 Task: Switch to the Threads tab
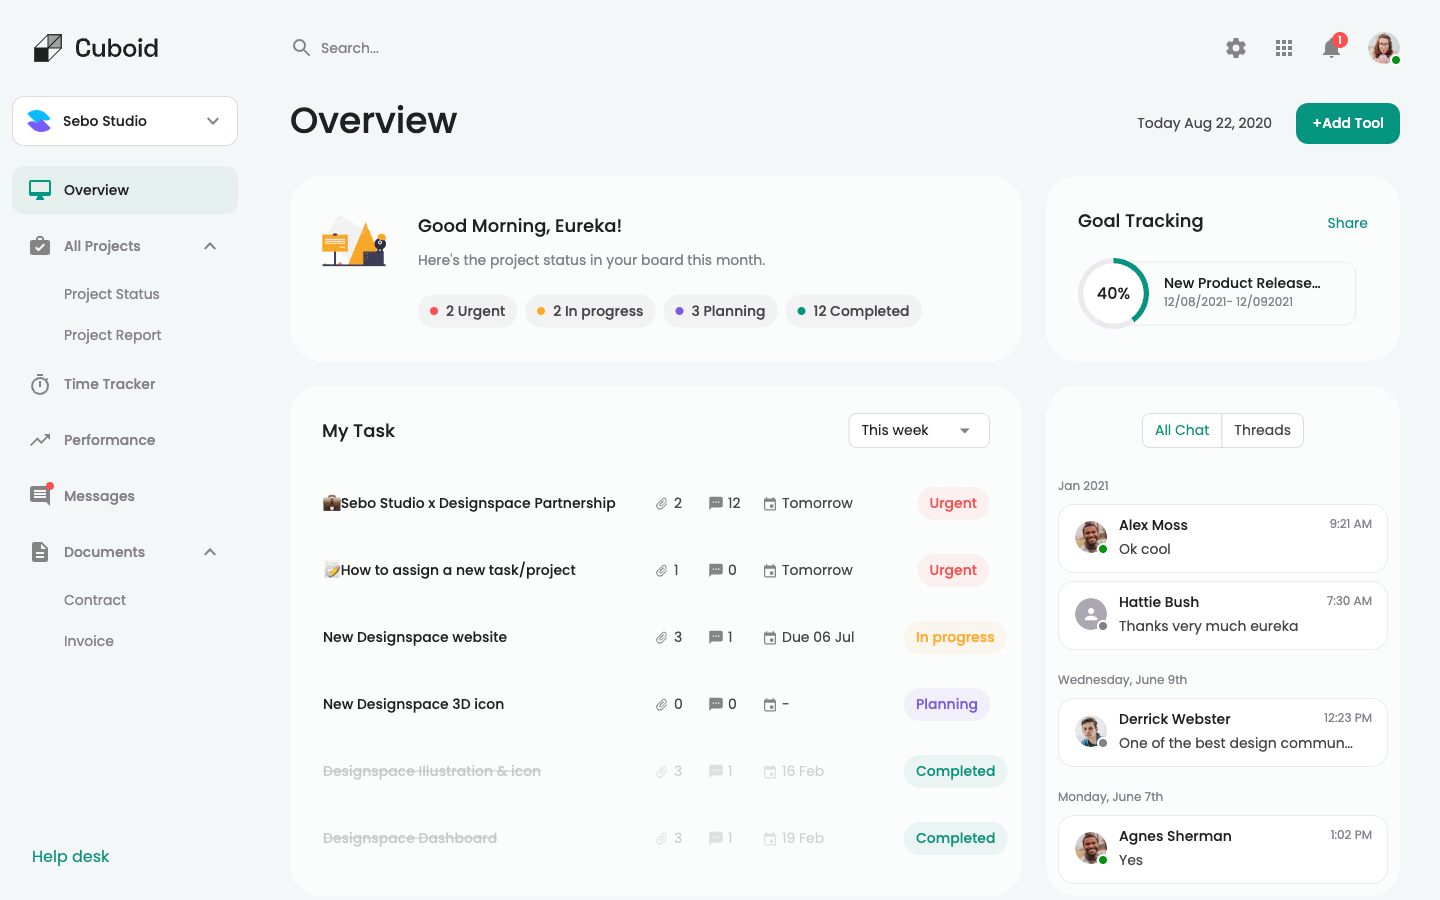[1262, 431]
